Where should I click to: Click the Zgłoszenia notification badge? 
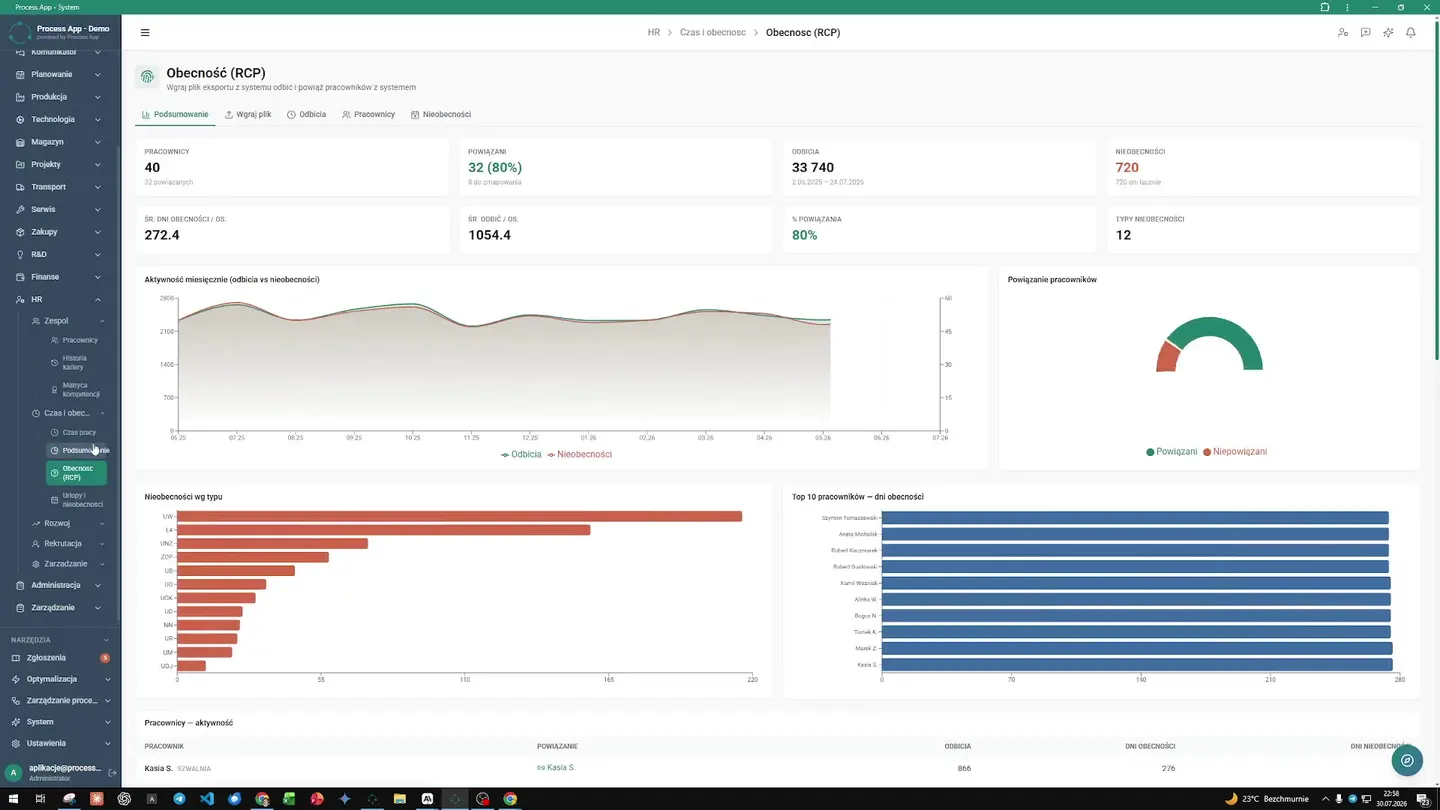point(105,658)
